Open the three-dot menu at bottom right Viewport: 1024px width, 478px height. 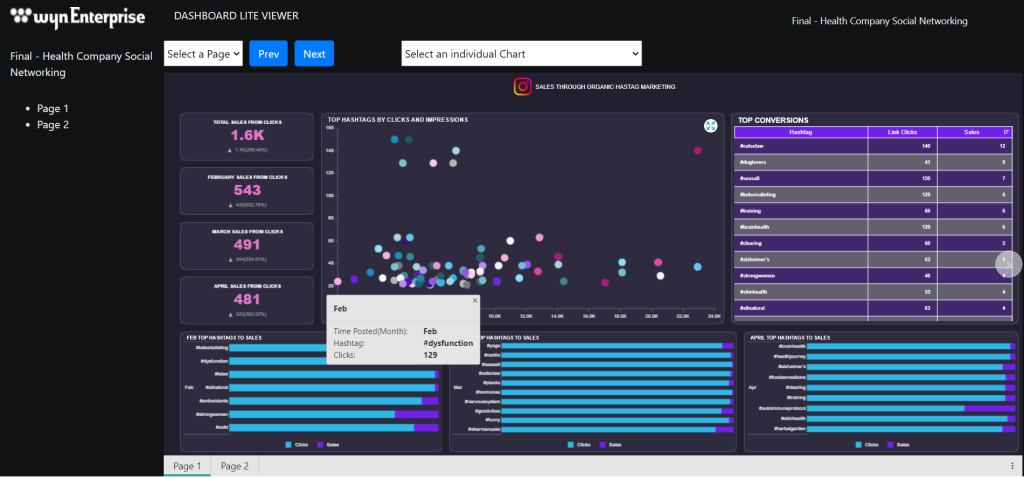(1012, 466)
